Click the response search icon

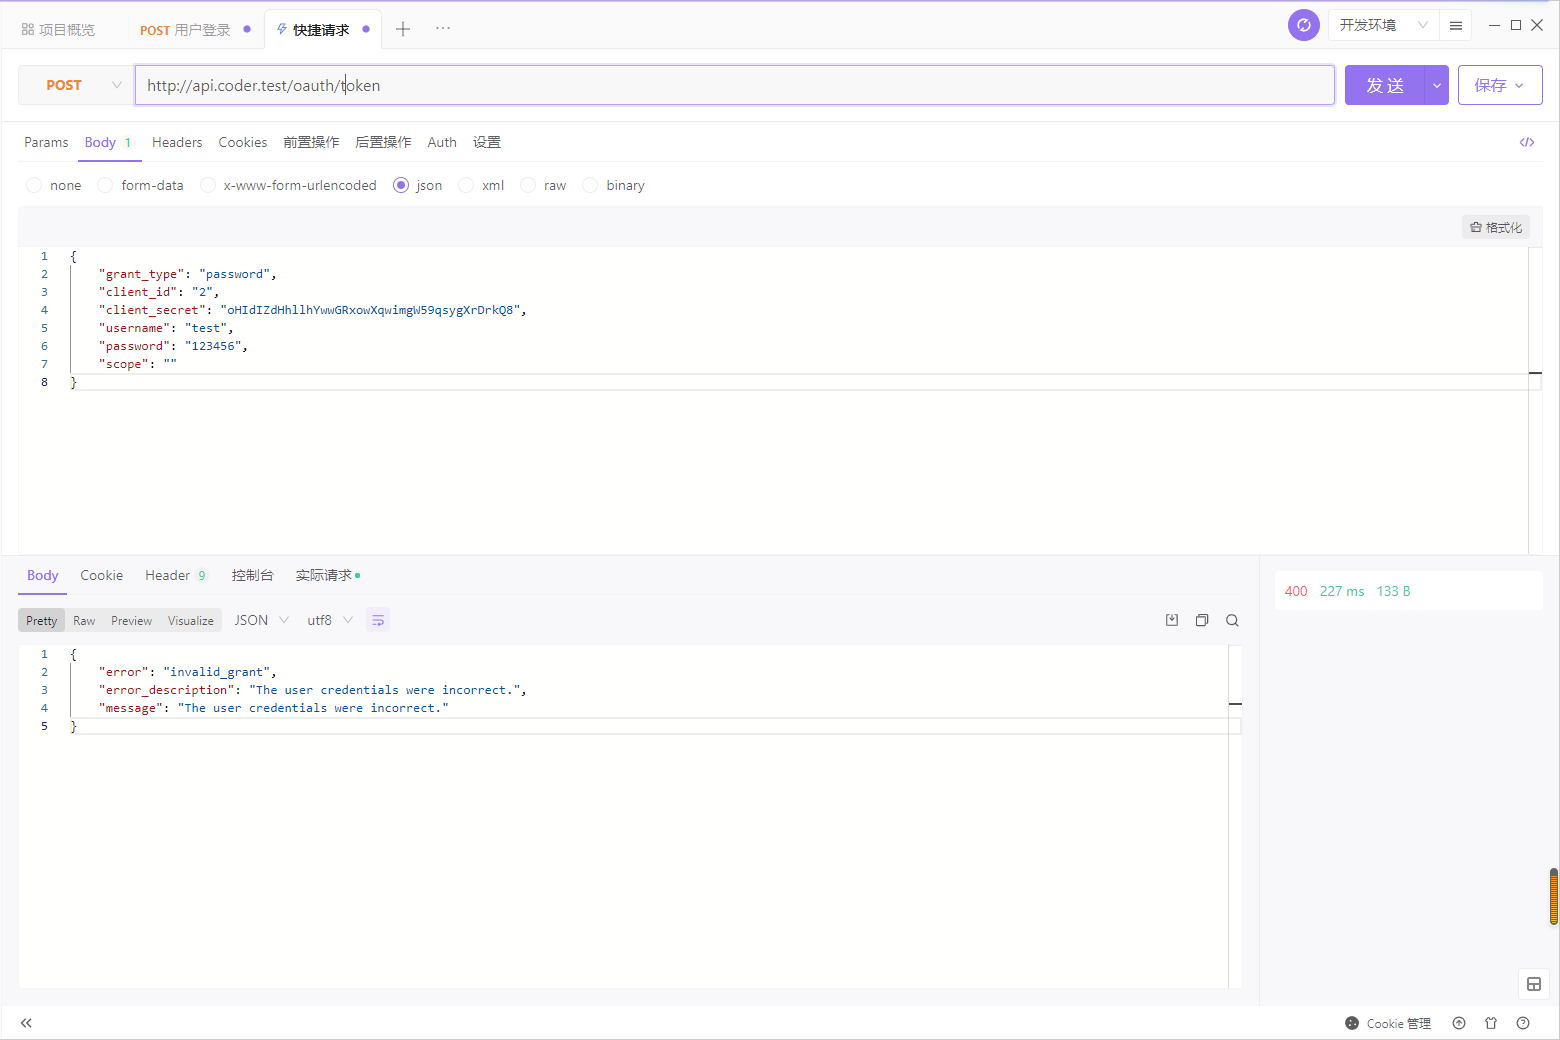tap(1232, 620)
